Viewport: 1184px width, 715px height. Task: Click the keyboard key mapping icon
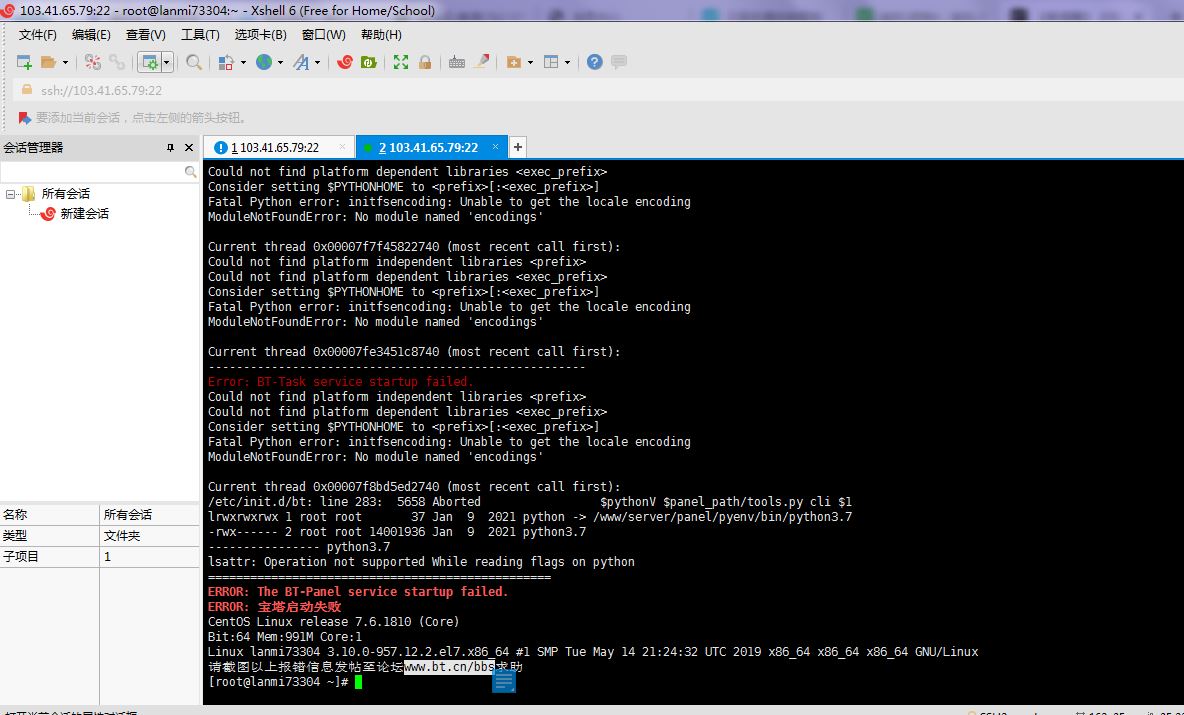click(457, 62)
